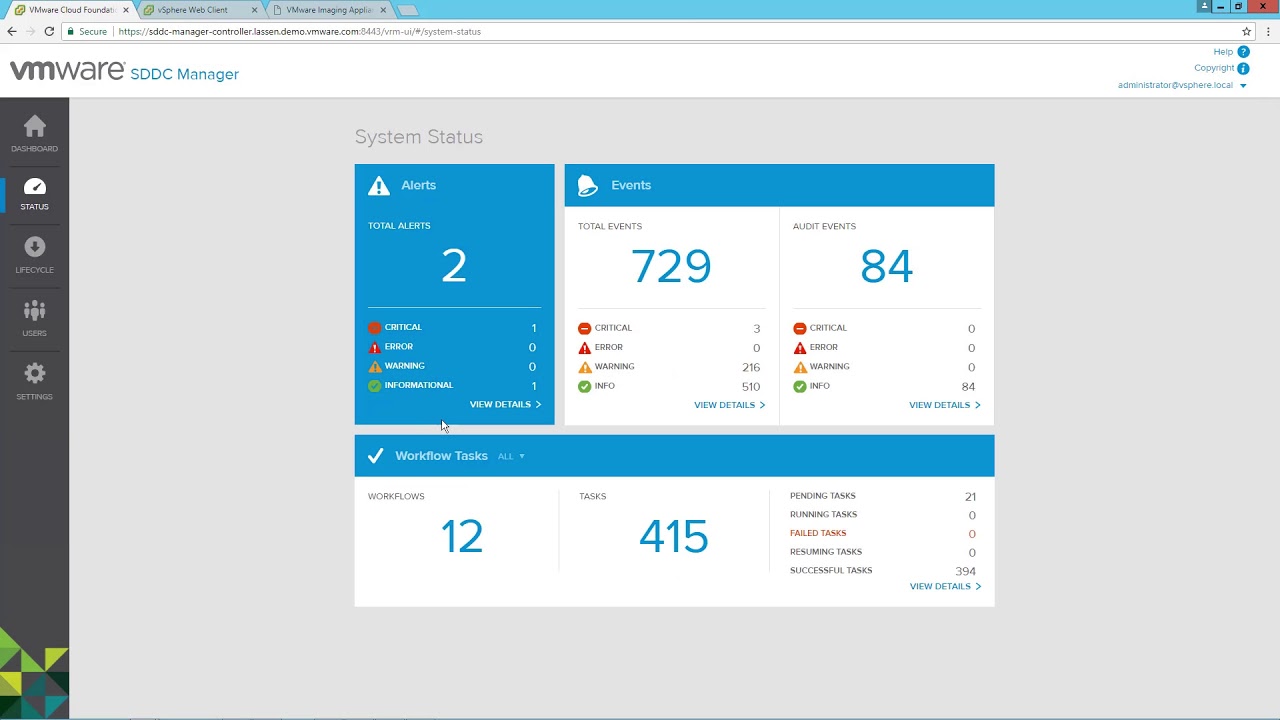Click the Help question mark icon
Viewport: 1280px width, 720px height.
click(x=1243, y=52)
